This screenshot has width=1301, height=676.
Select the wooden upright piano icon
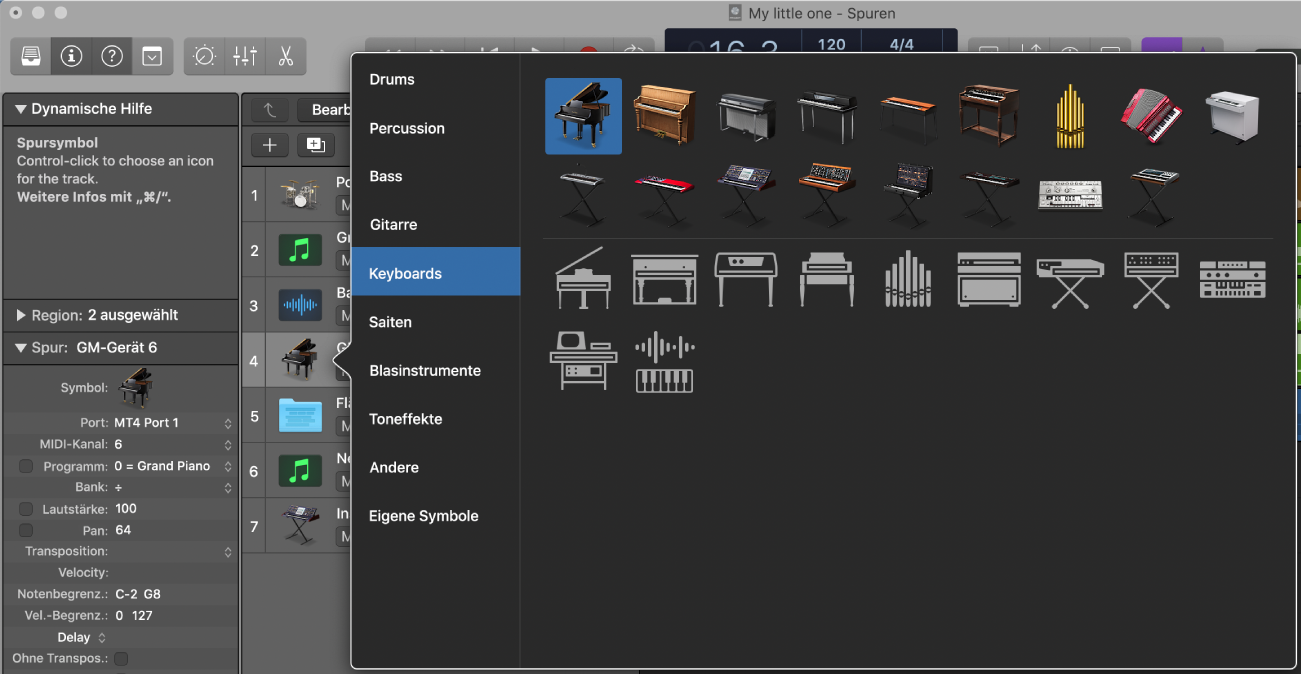664,116
